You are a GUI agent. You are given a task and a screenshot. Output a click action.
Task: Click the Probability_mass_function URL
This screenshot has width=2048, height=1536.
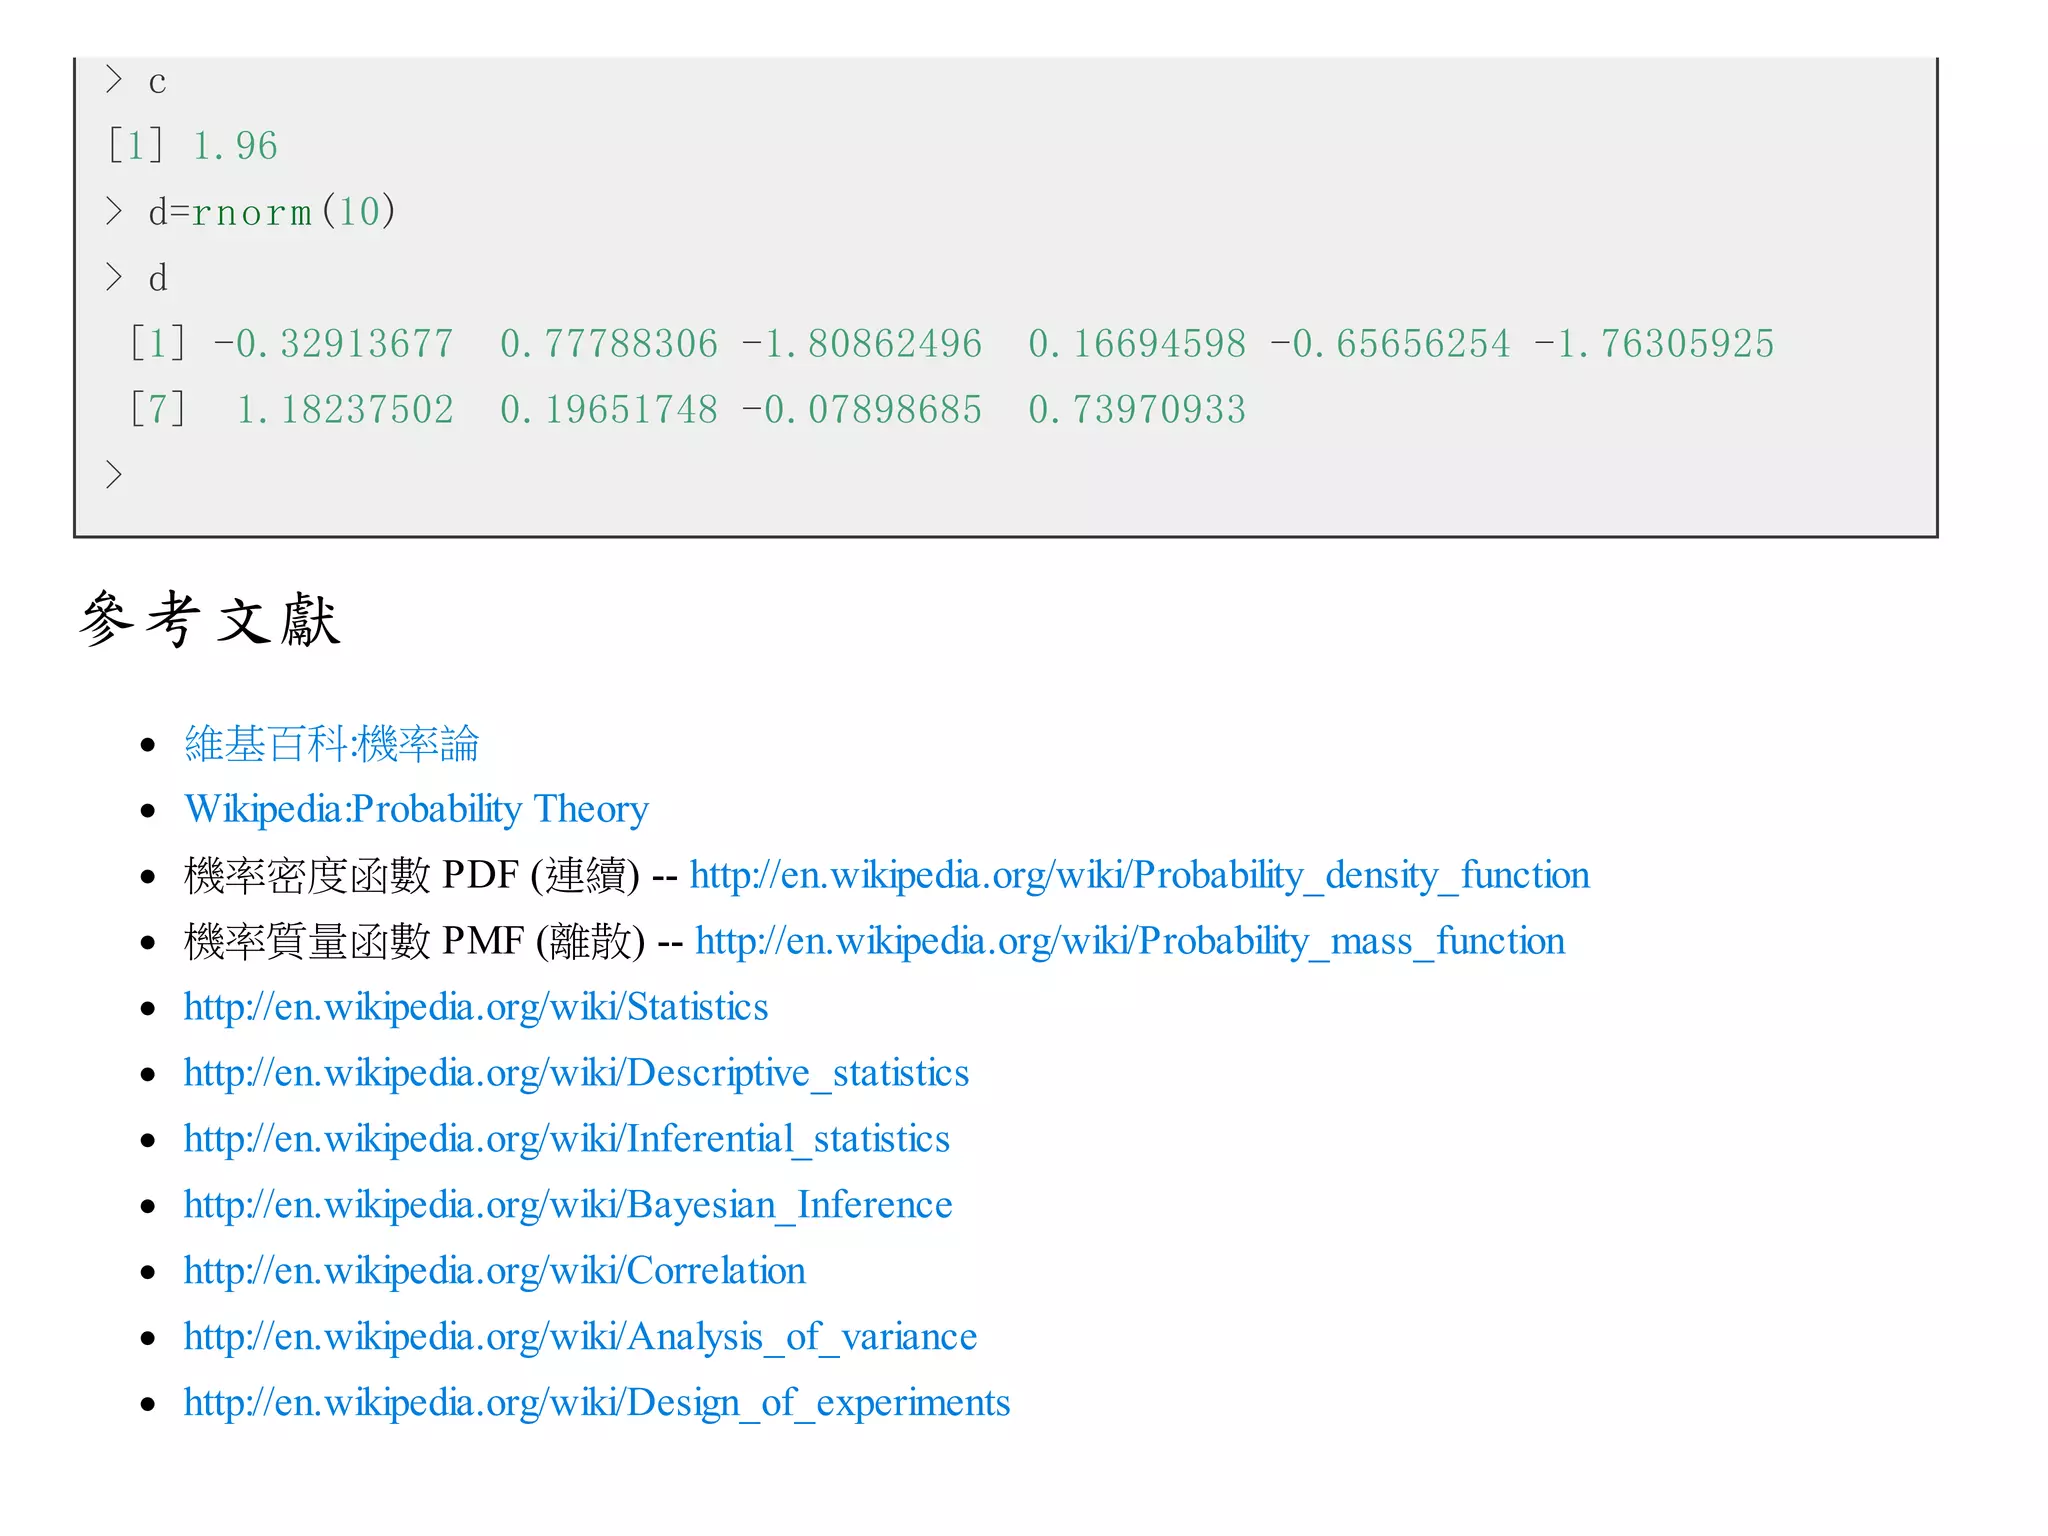[x=1129, y=941]
